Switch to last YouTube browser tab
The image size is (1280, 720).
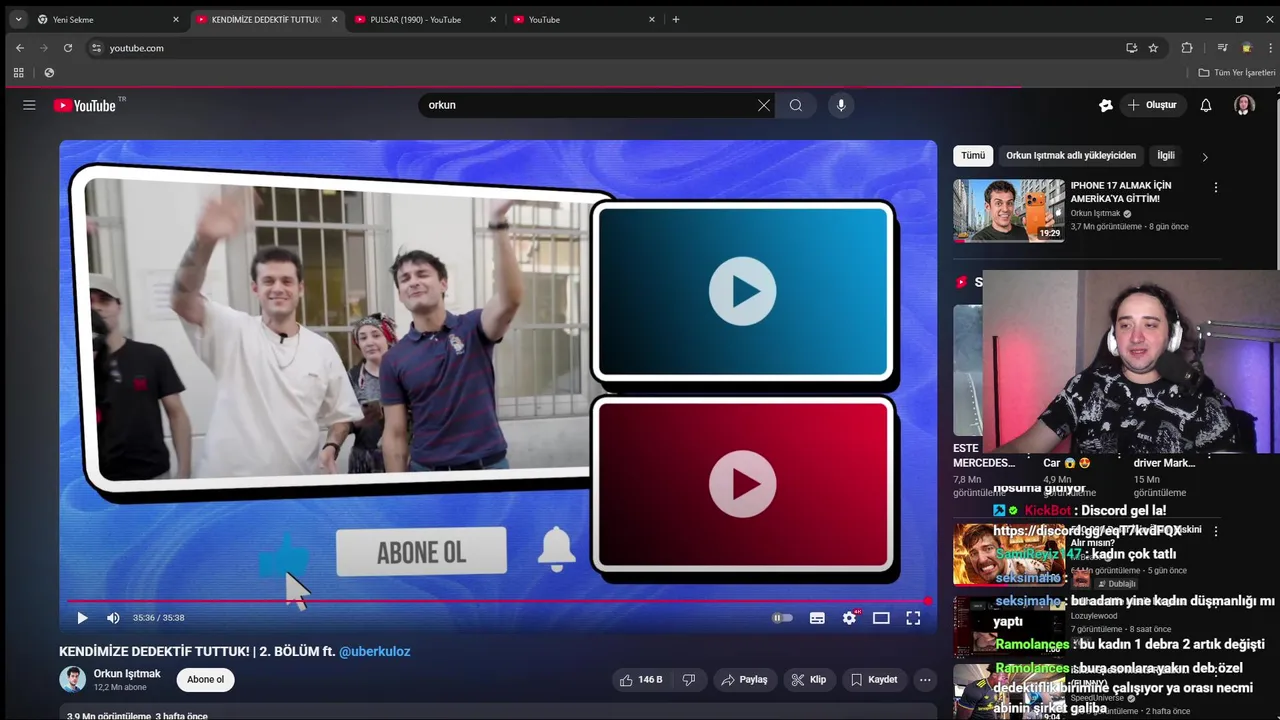tap(584, 19)
